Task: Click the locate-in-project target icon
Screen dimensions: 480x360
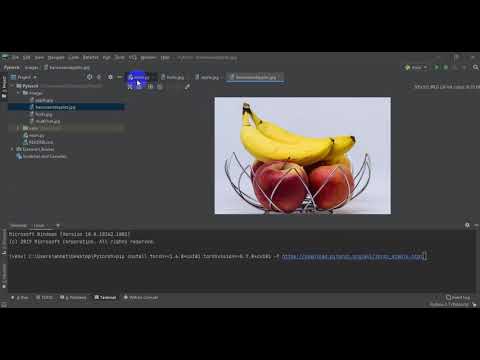Action: point(89,77)
